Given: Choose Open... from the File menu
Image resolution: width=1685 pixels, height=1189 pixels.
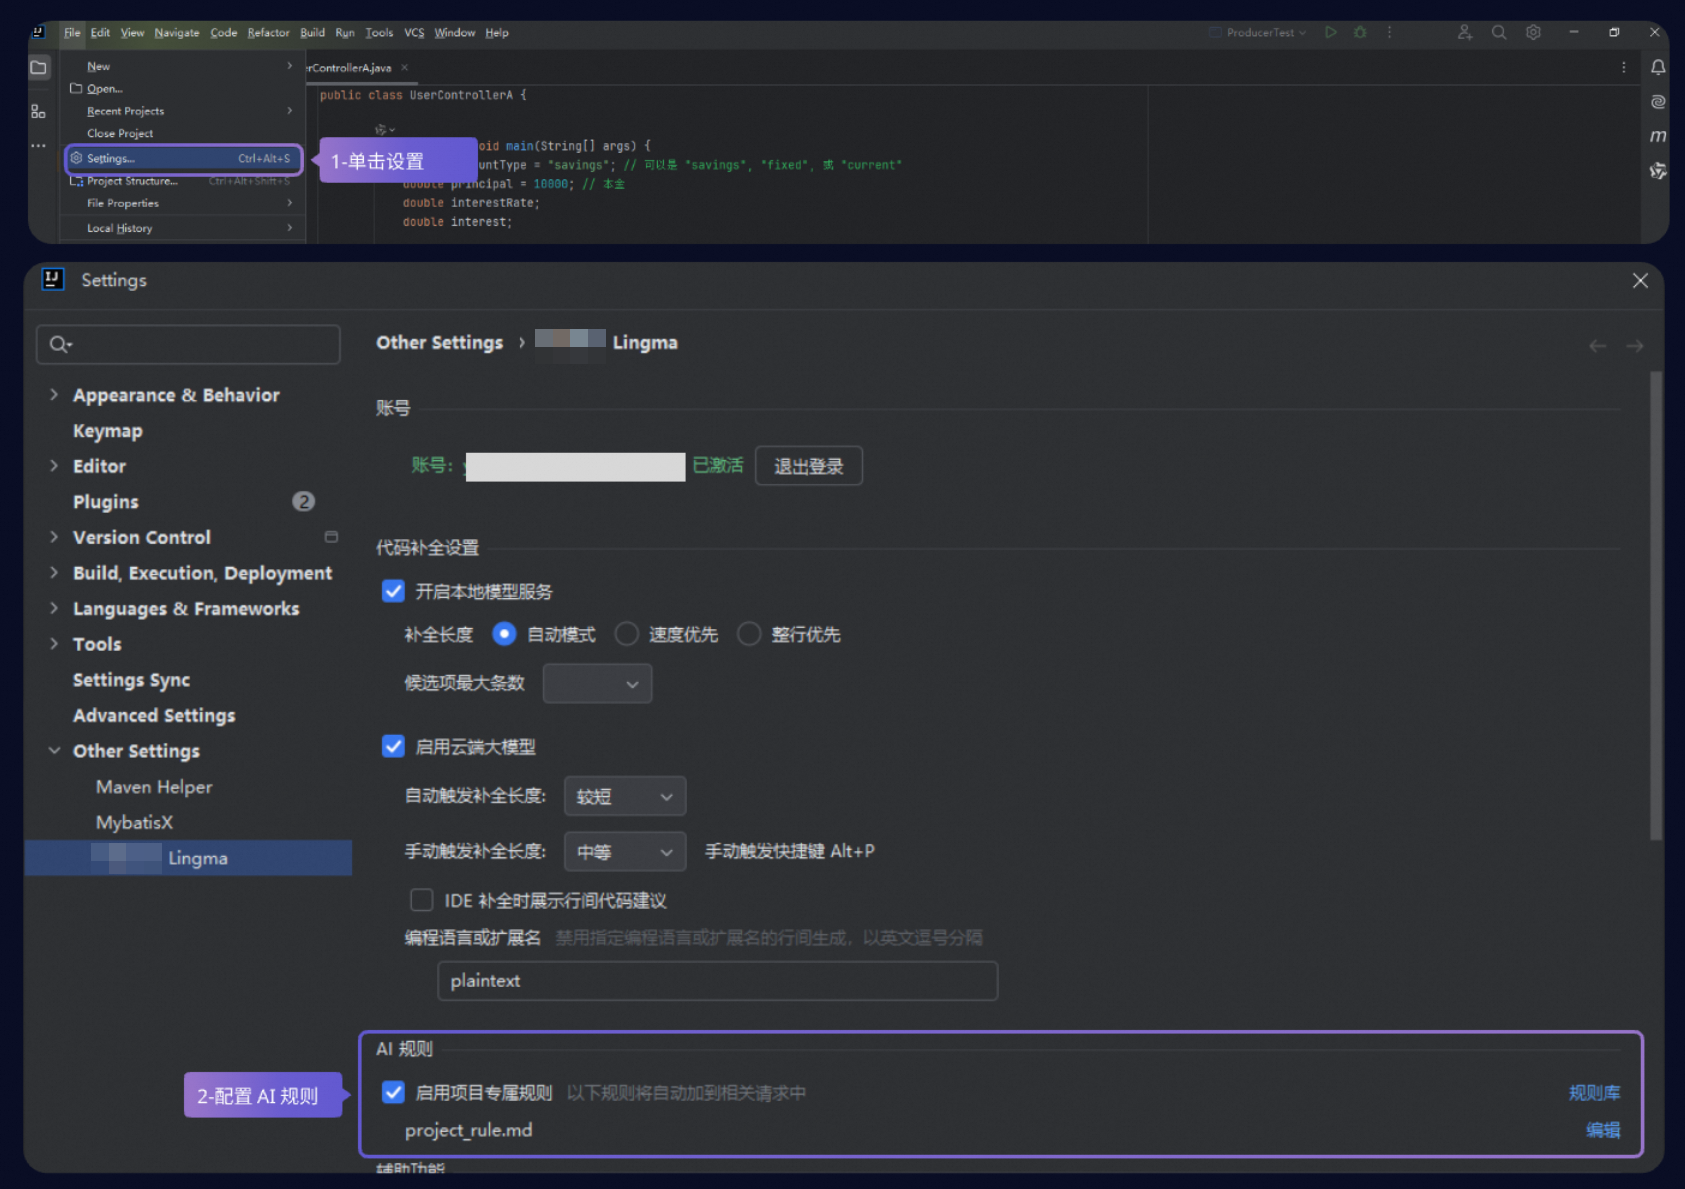Looking at the screenshot, I should (183, 89).
